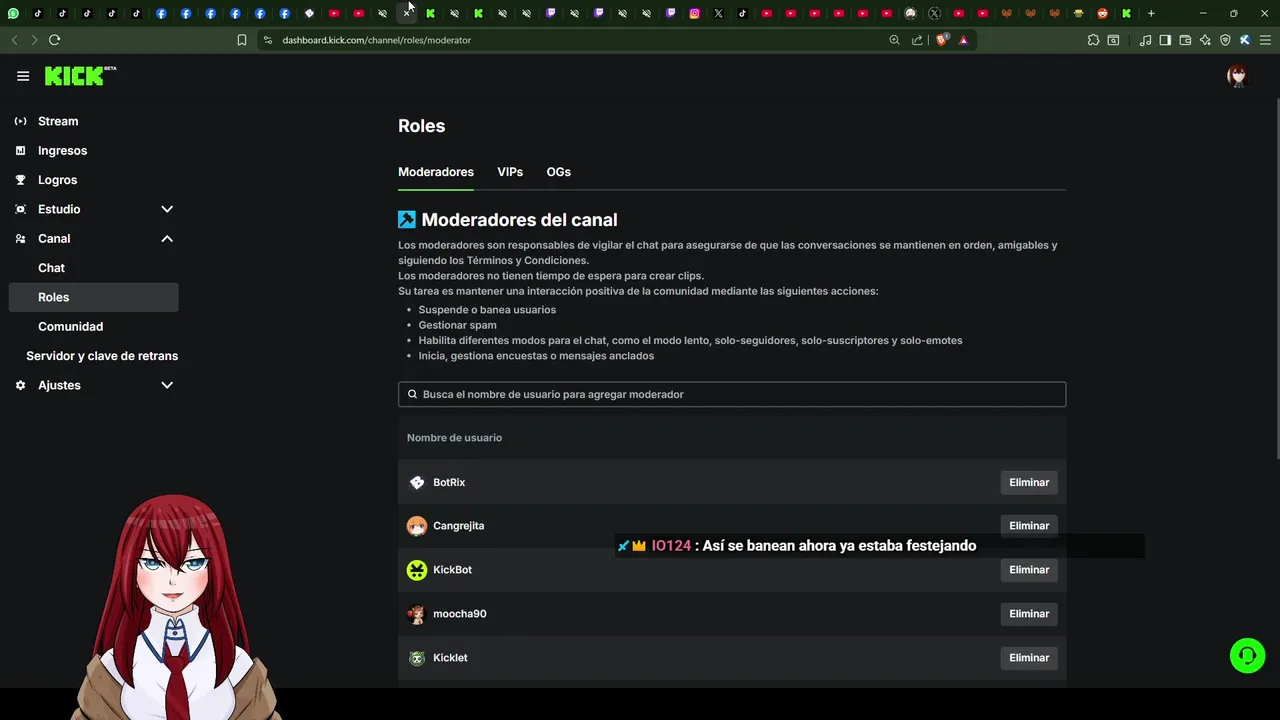
Task: Remove Kicklet as moderator
Action: click(1029, 658)
